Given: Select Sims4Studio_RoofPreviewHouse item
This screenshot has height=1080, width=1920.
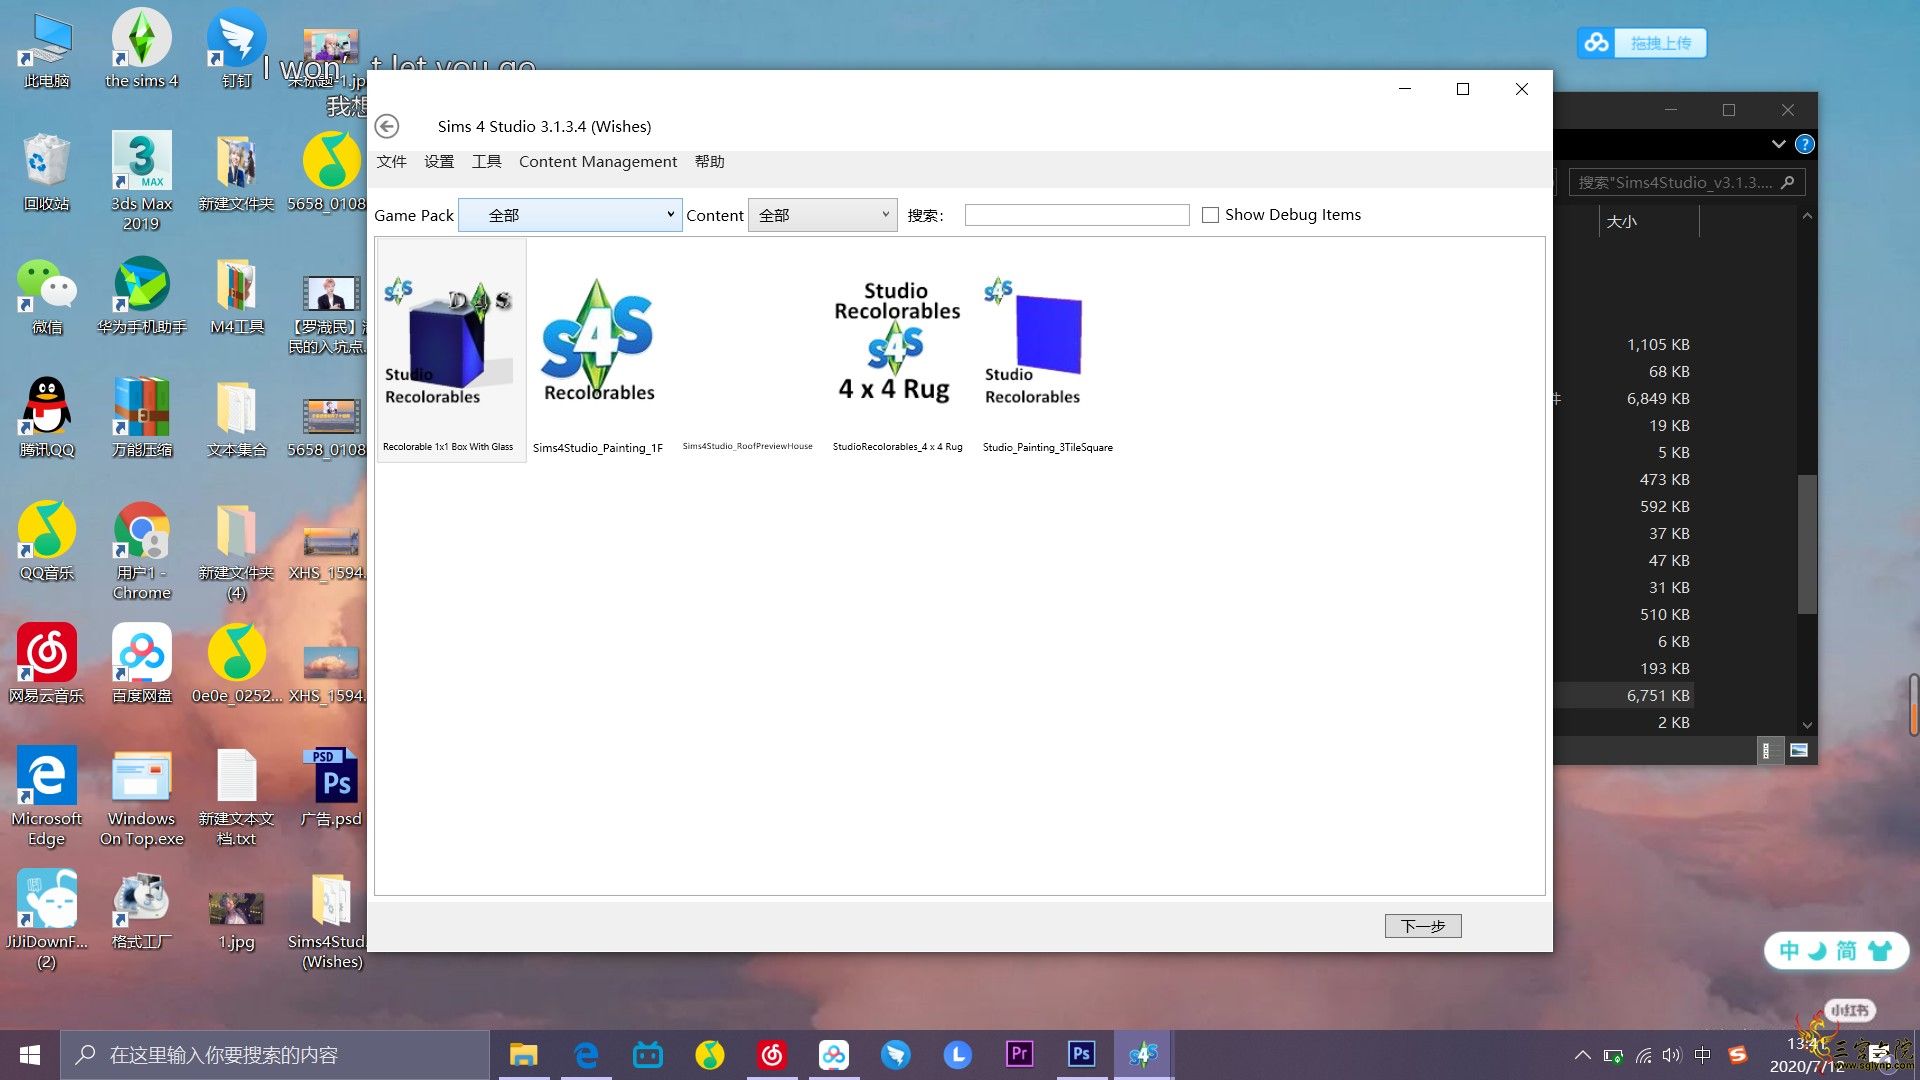Looking at the screenshot, I should [x=748, y=446].
